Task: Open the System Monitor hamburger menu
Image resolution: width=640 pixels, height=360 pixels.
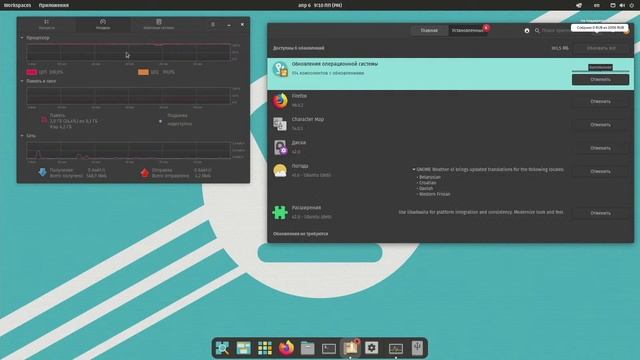Action: (213, 24)
